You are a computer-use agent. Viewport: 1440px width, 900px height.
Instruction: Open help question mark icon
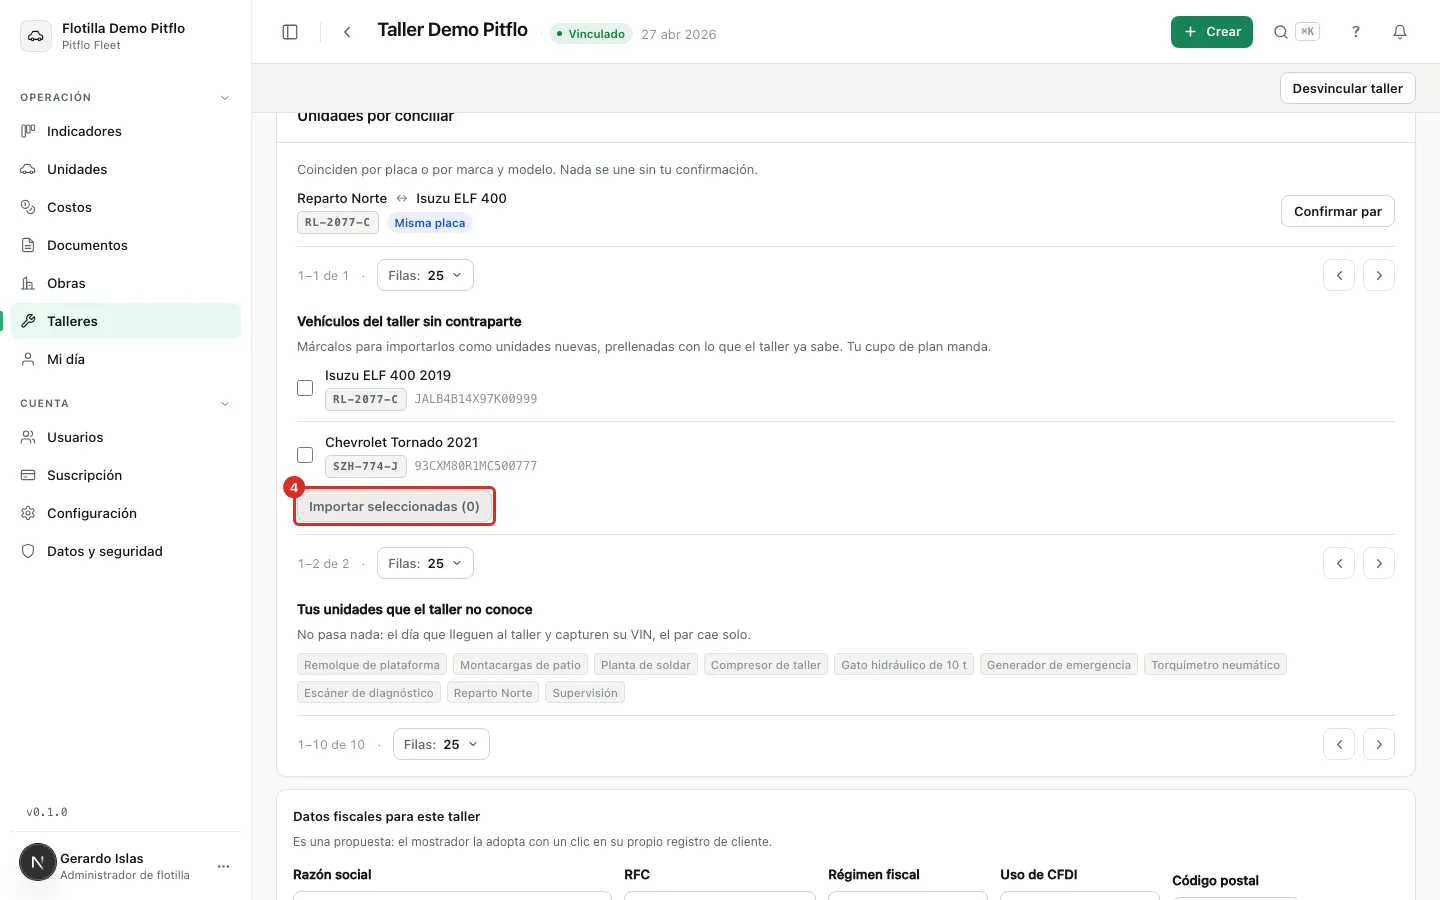(x=1356, y=32)
